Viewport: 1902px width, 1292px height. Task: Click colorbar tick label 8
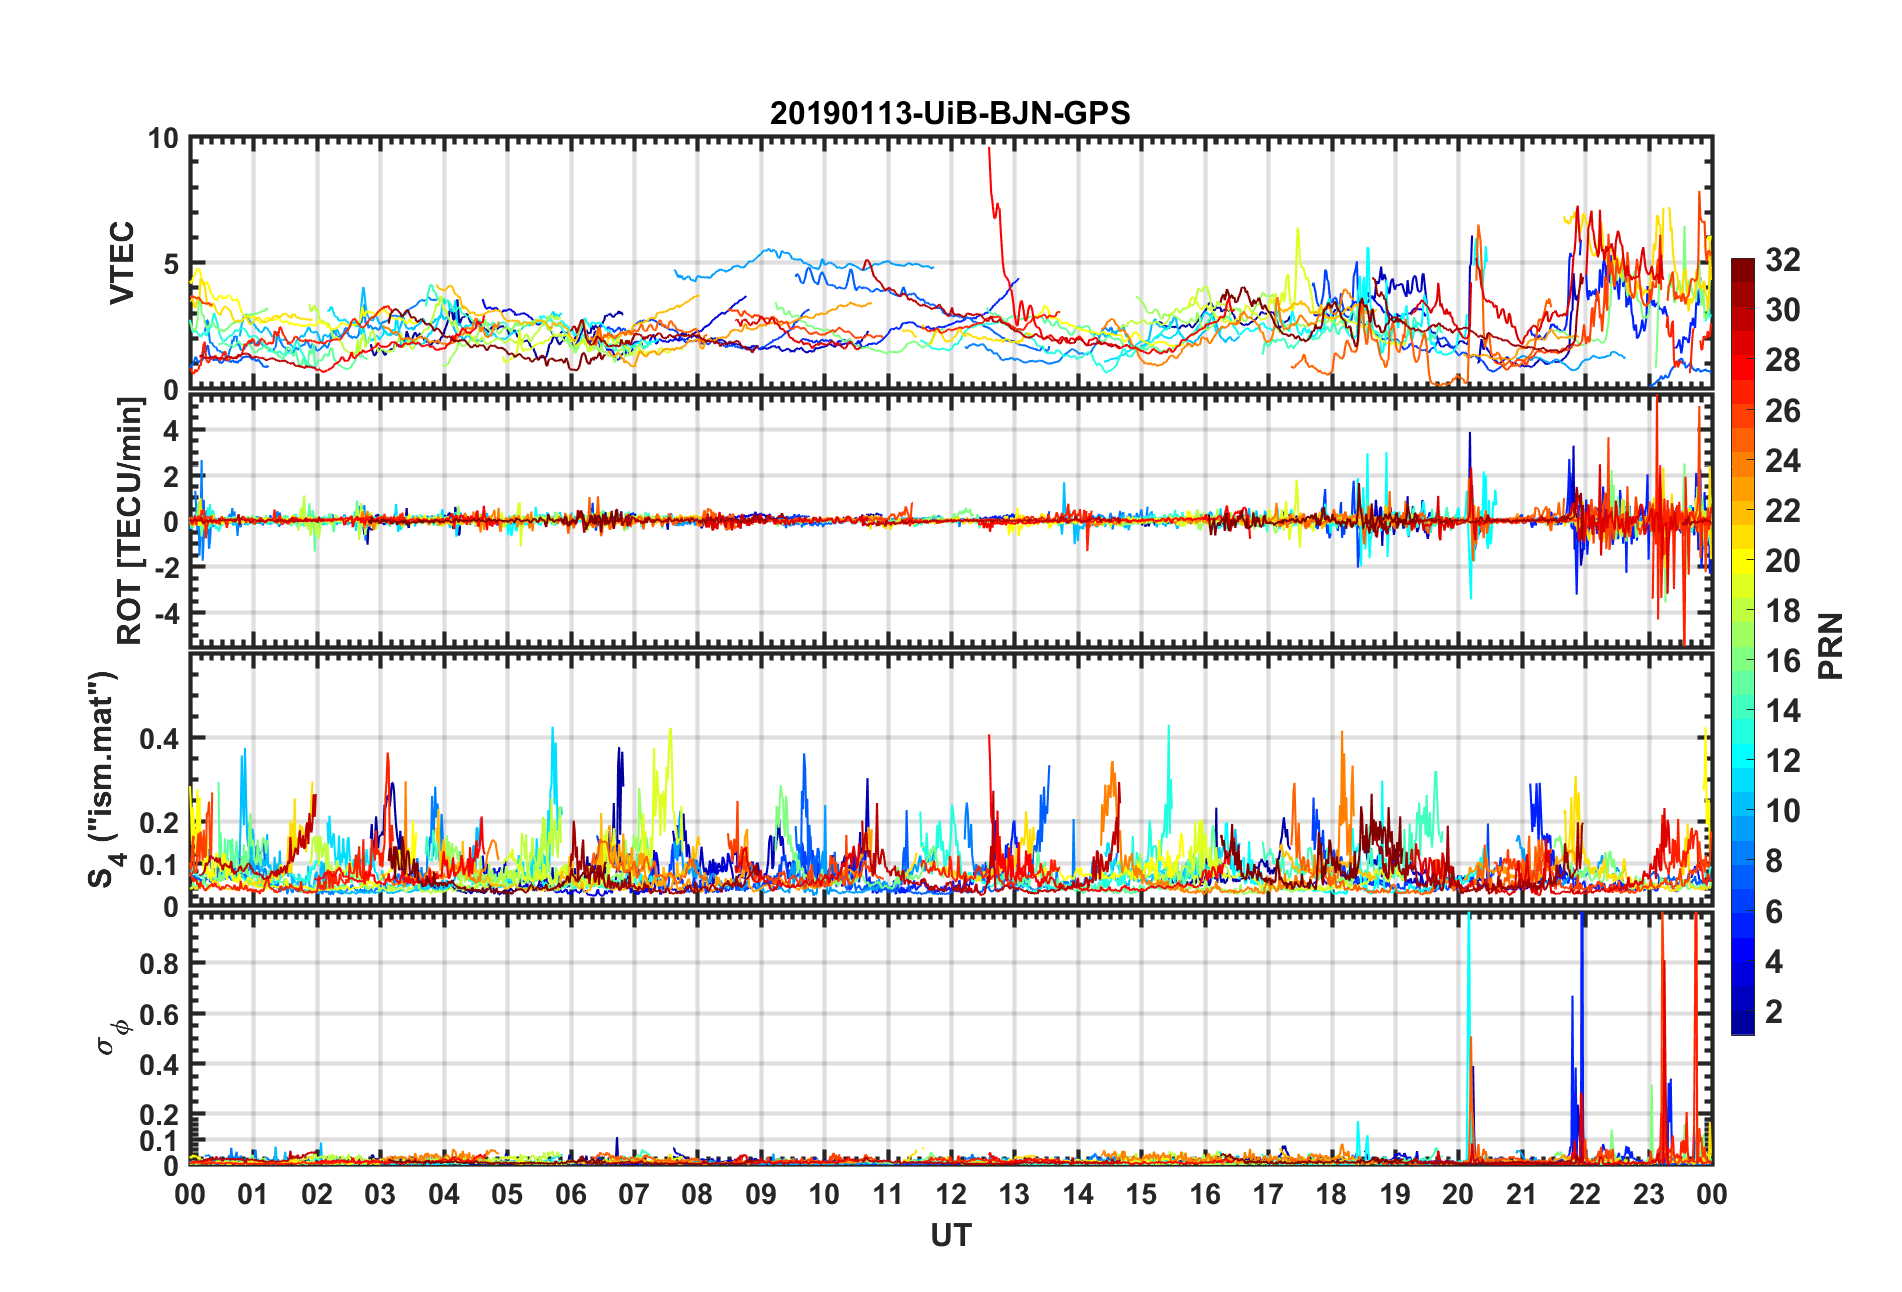pyautogui.click(x=1774, y=861)
